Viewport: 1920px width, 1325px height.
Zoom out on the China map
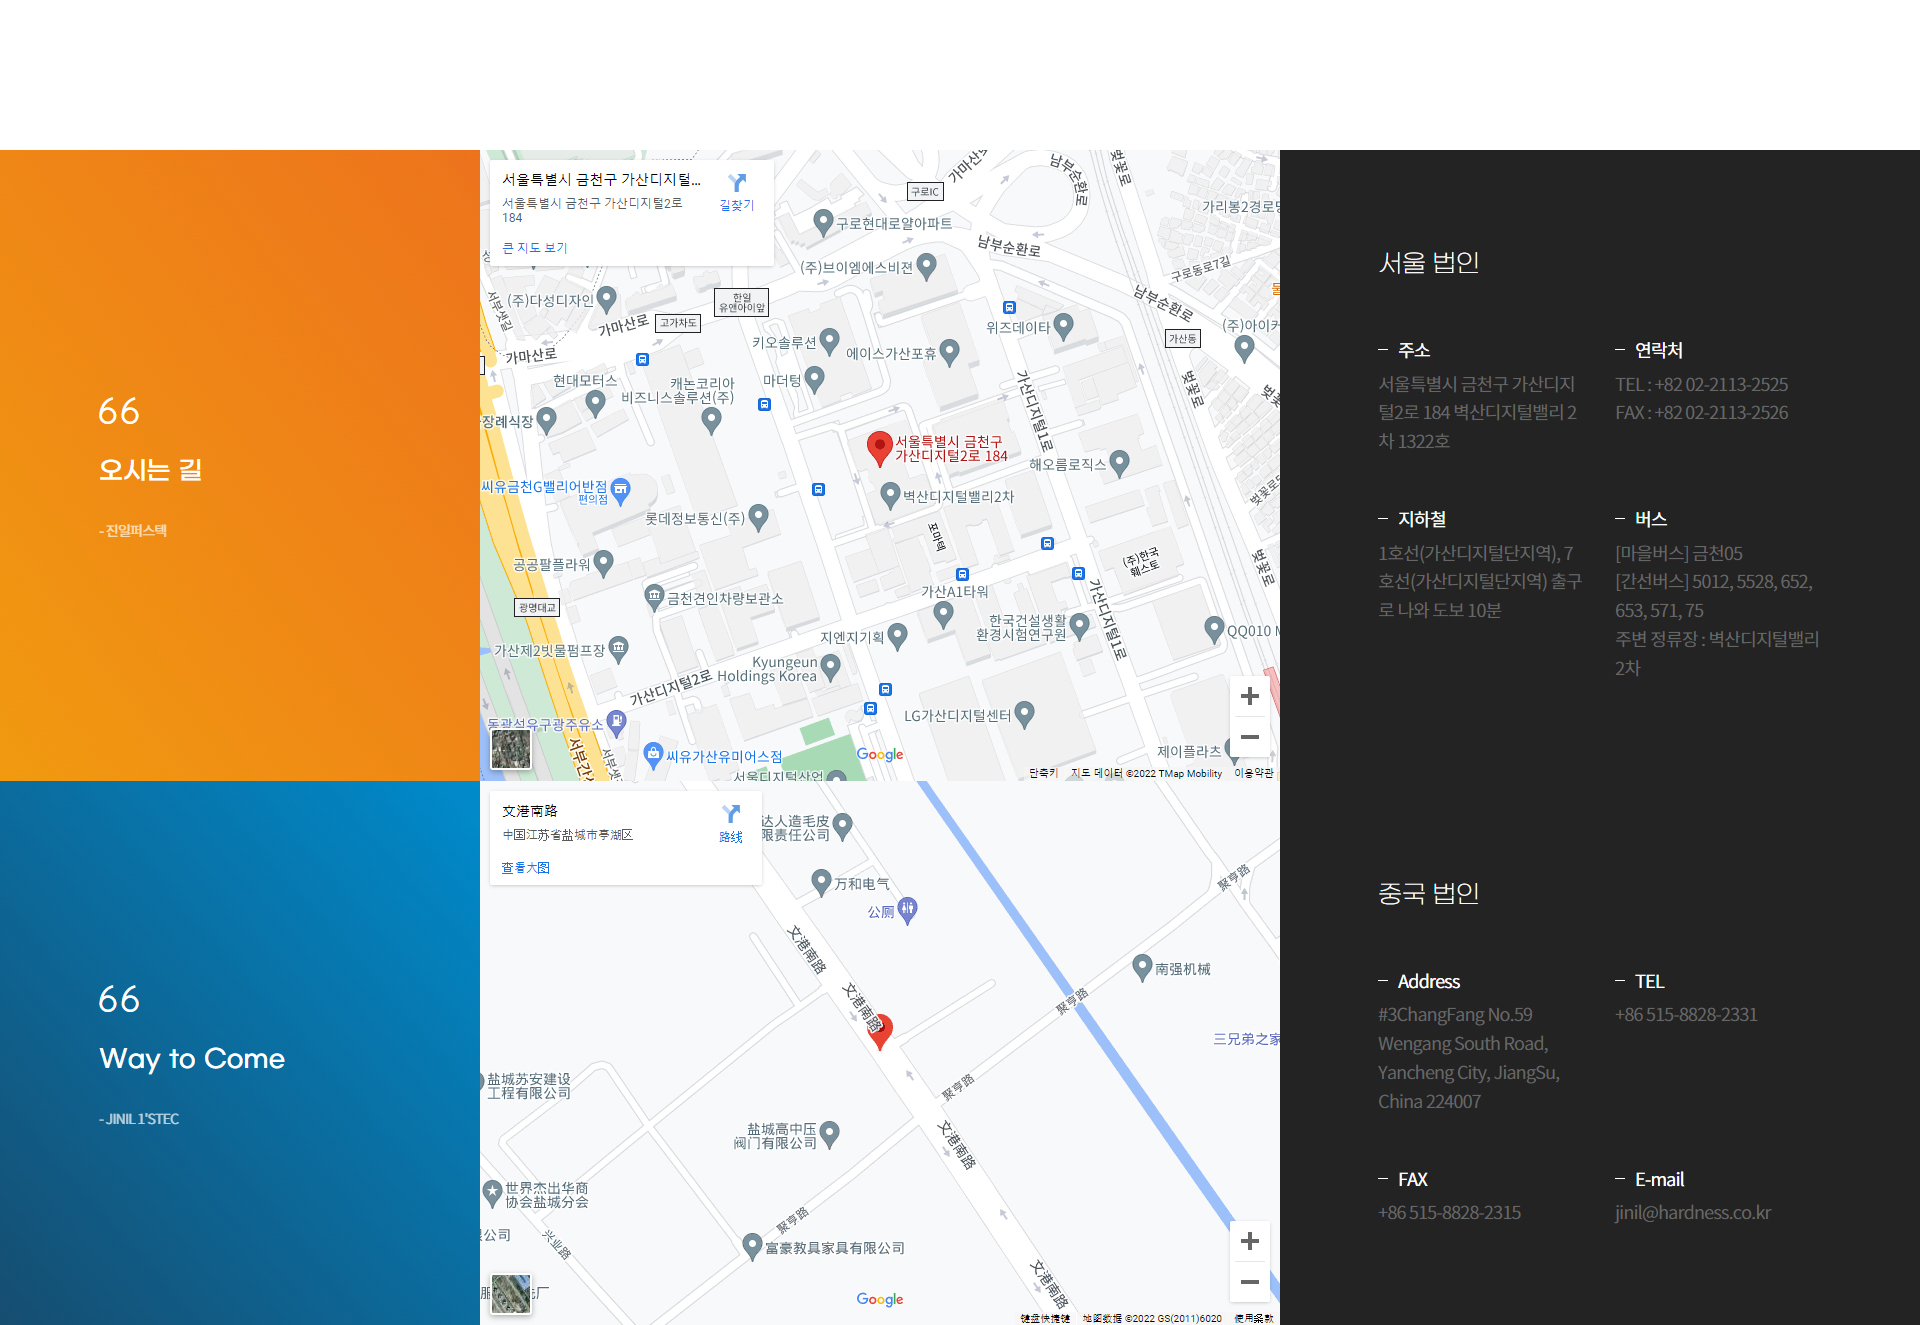coord(1249,1282)
